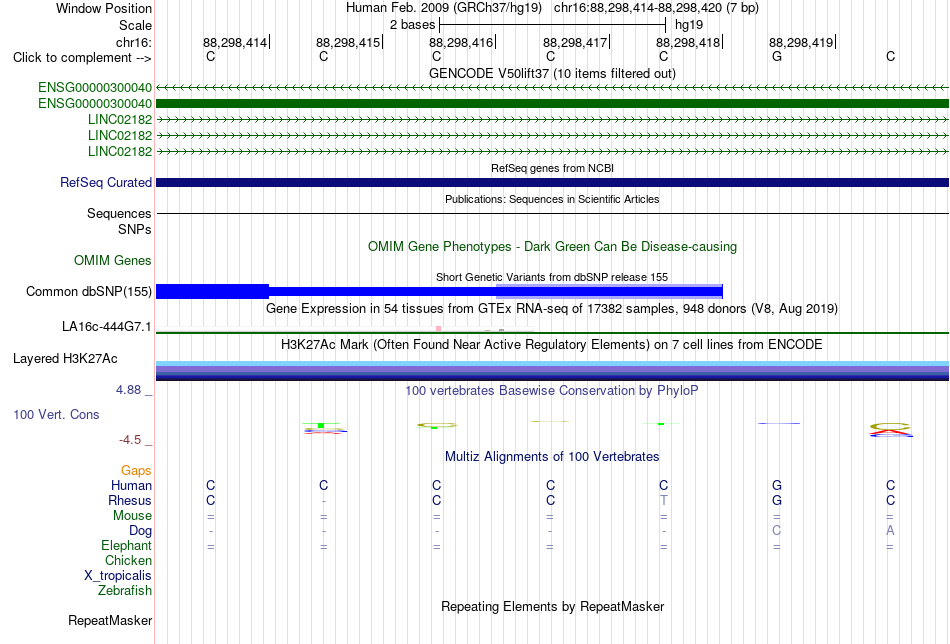The width and height of the screenshot is (950, 644).
Task: Click the RepeatMasker track label
Action: pyautogui.click(x=110, y=620)
